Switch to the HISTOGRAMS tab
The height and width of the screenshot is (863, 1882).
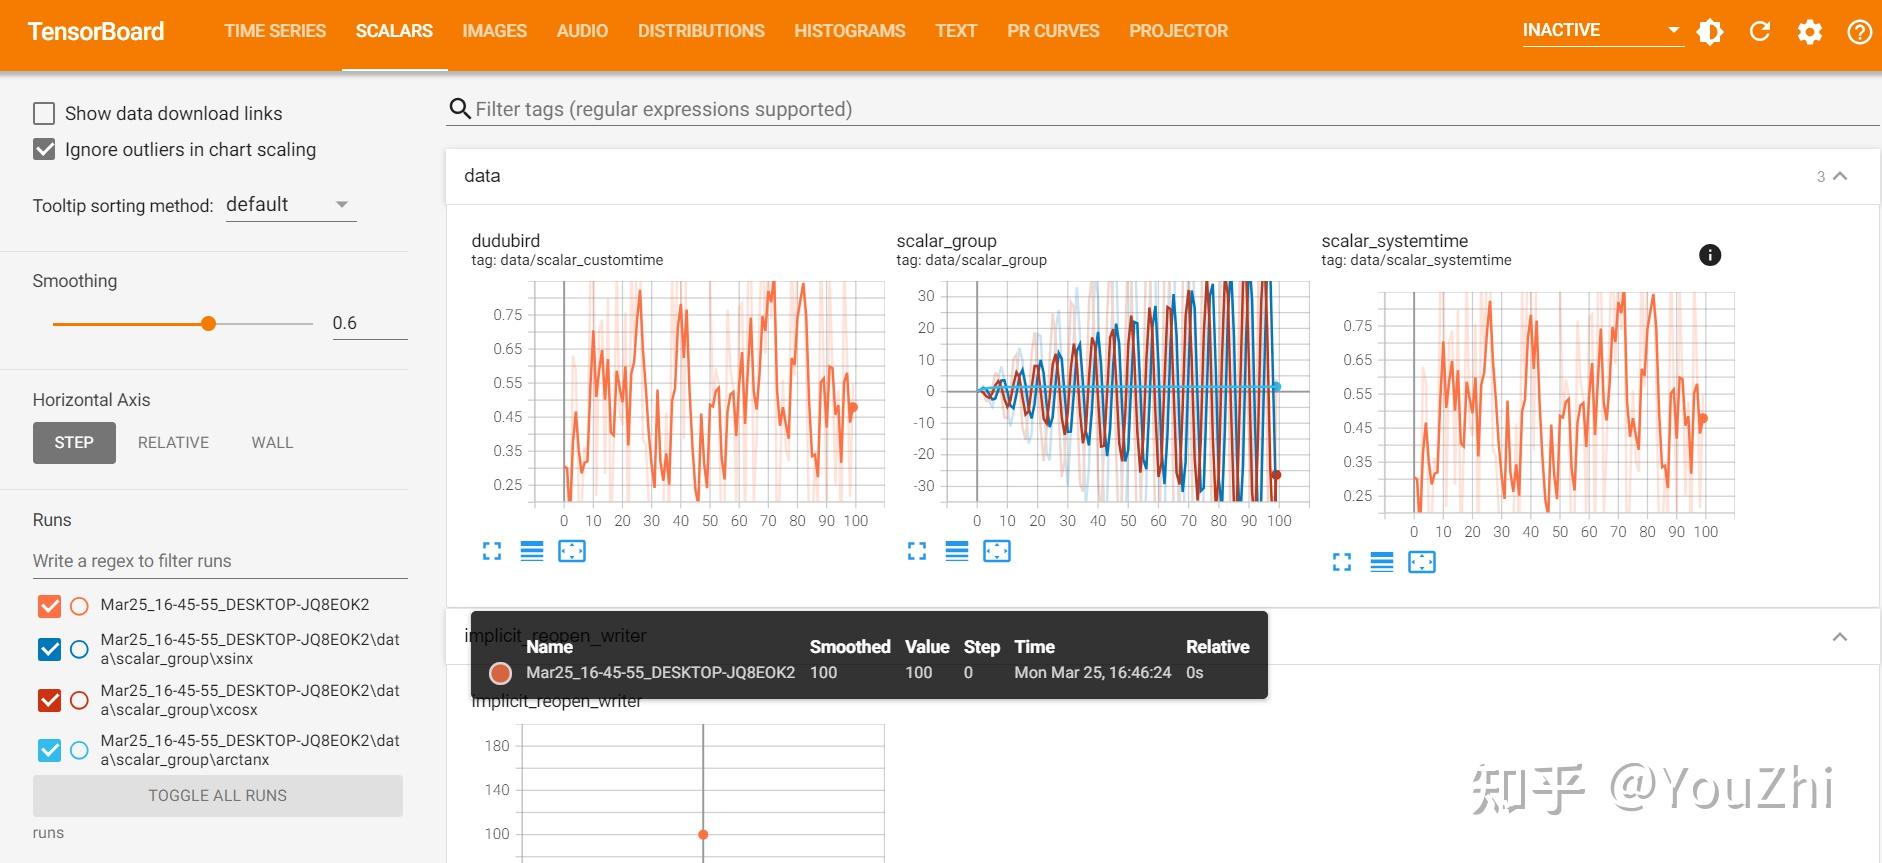pyautogui.click(x=850, y=31)
